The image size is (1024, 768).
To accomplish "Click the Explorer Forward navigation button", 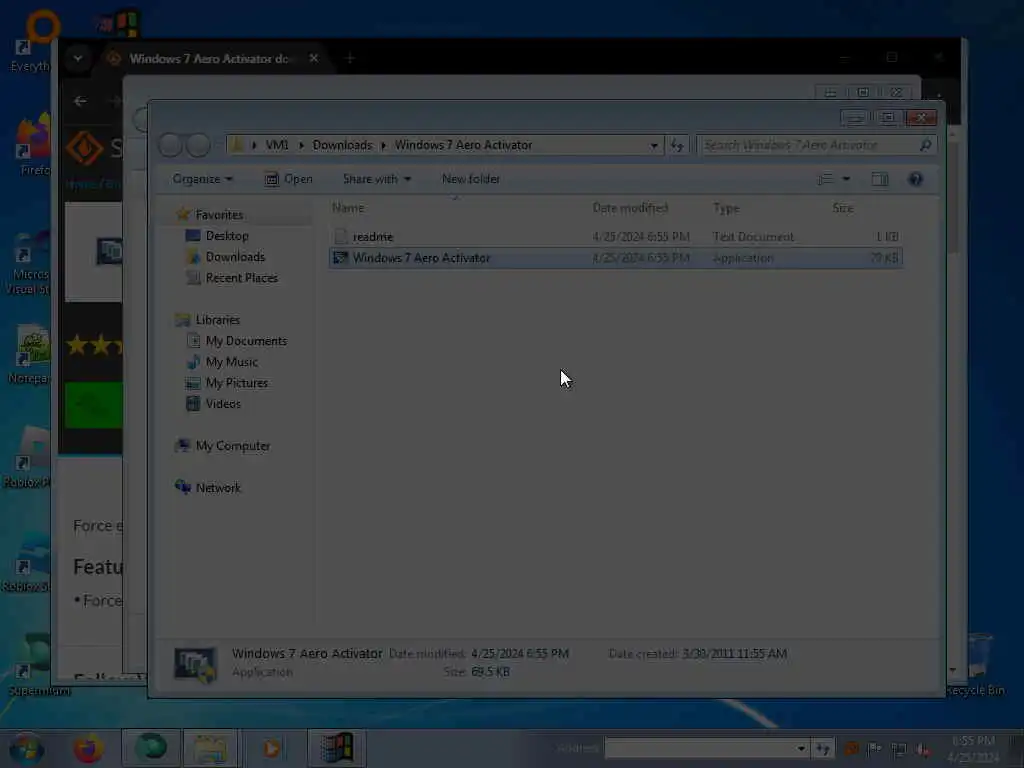I will tap(198, 145).
